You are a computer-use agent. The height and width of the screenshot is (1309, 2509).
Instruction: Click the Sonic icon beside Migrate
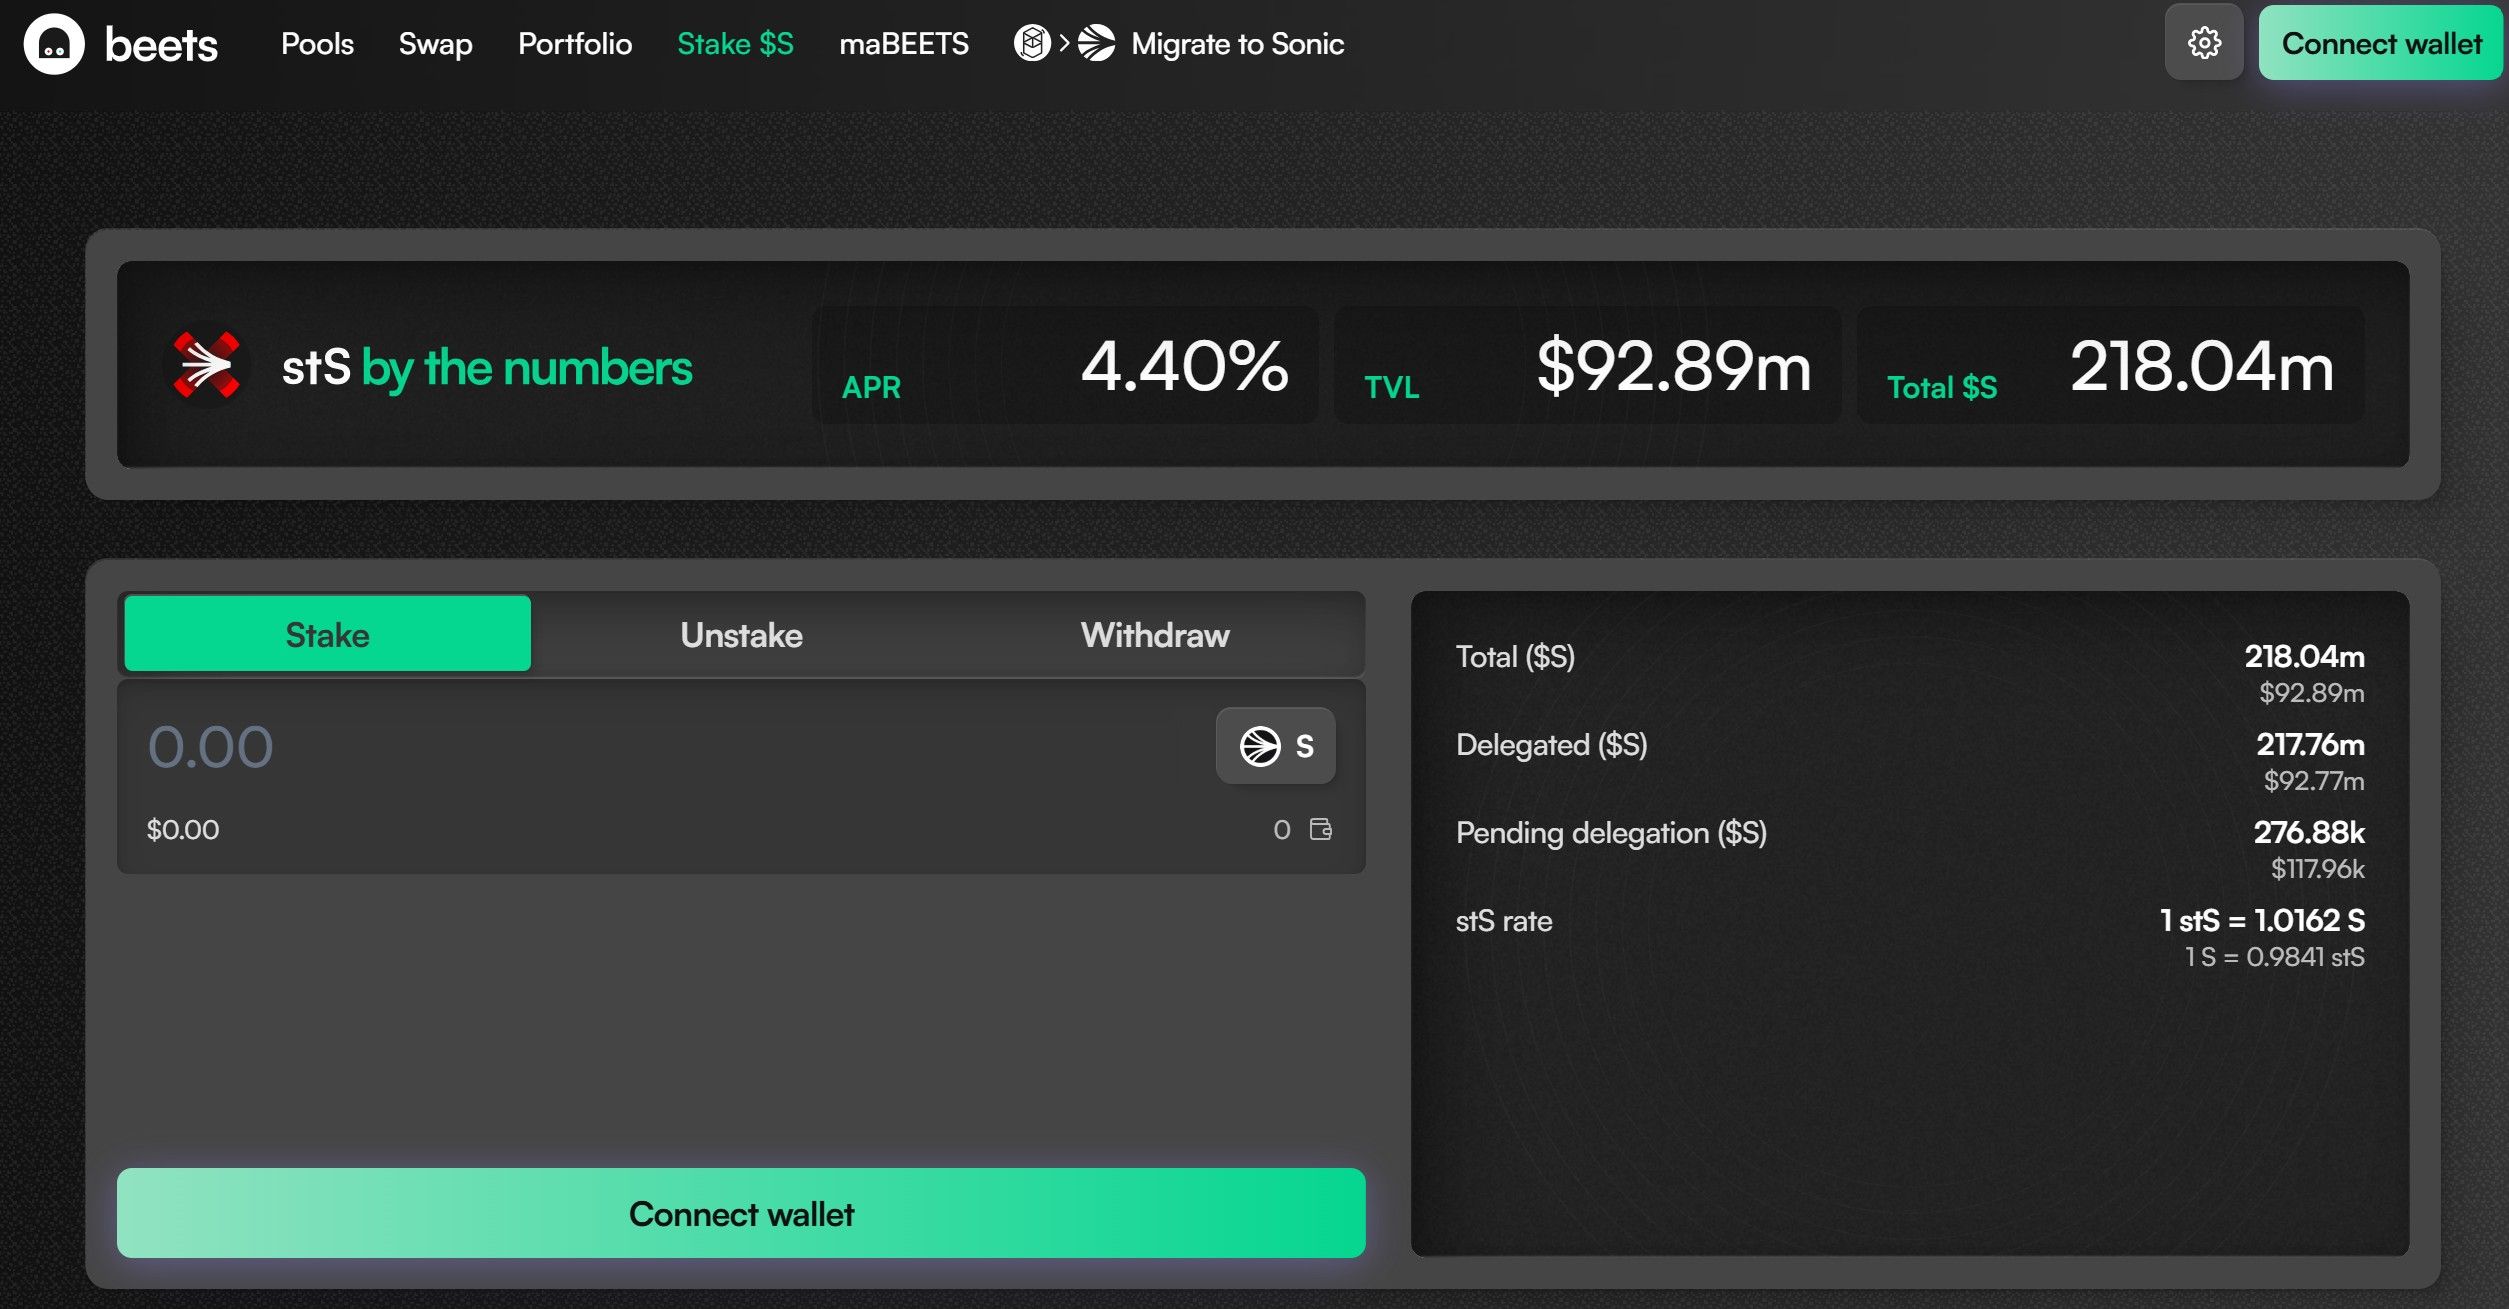coord(1097,43)
